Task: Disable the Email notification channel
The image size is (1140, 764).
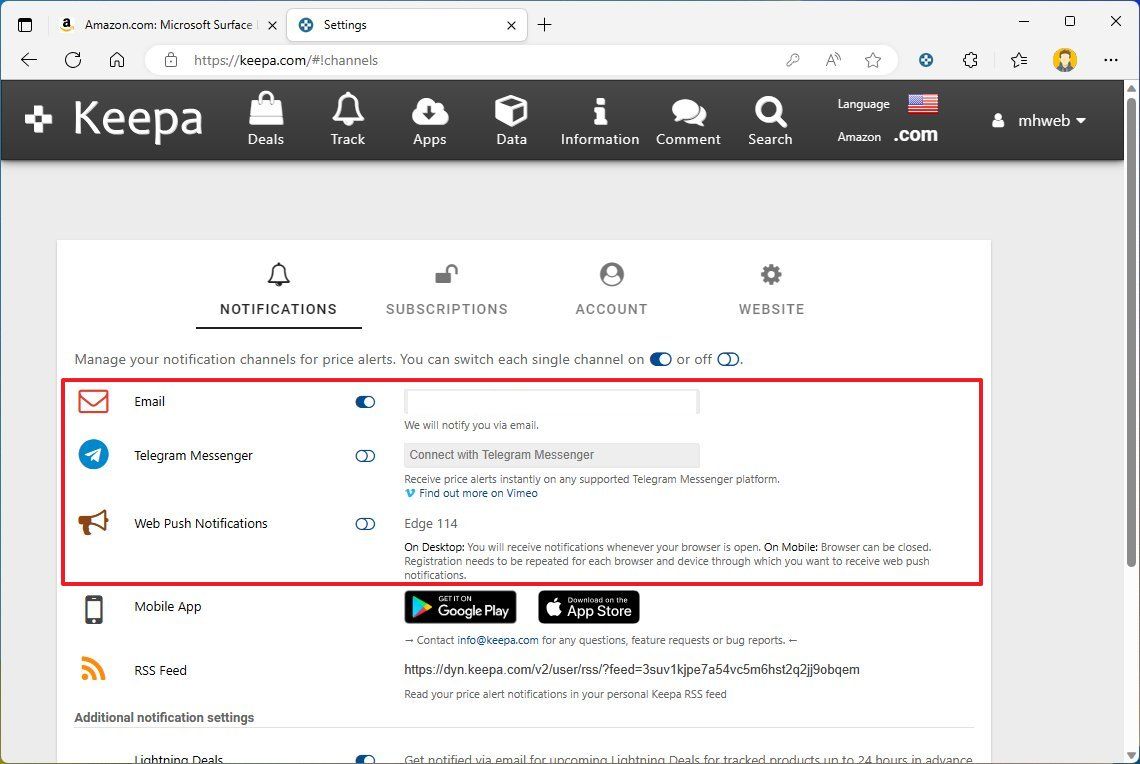Action: click(364, 401)
